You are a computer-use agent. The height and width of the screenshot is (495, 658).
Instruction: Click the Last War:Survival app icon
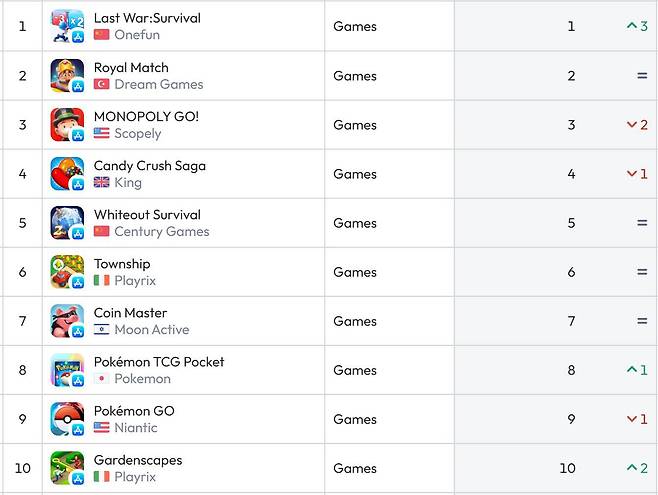67,26
